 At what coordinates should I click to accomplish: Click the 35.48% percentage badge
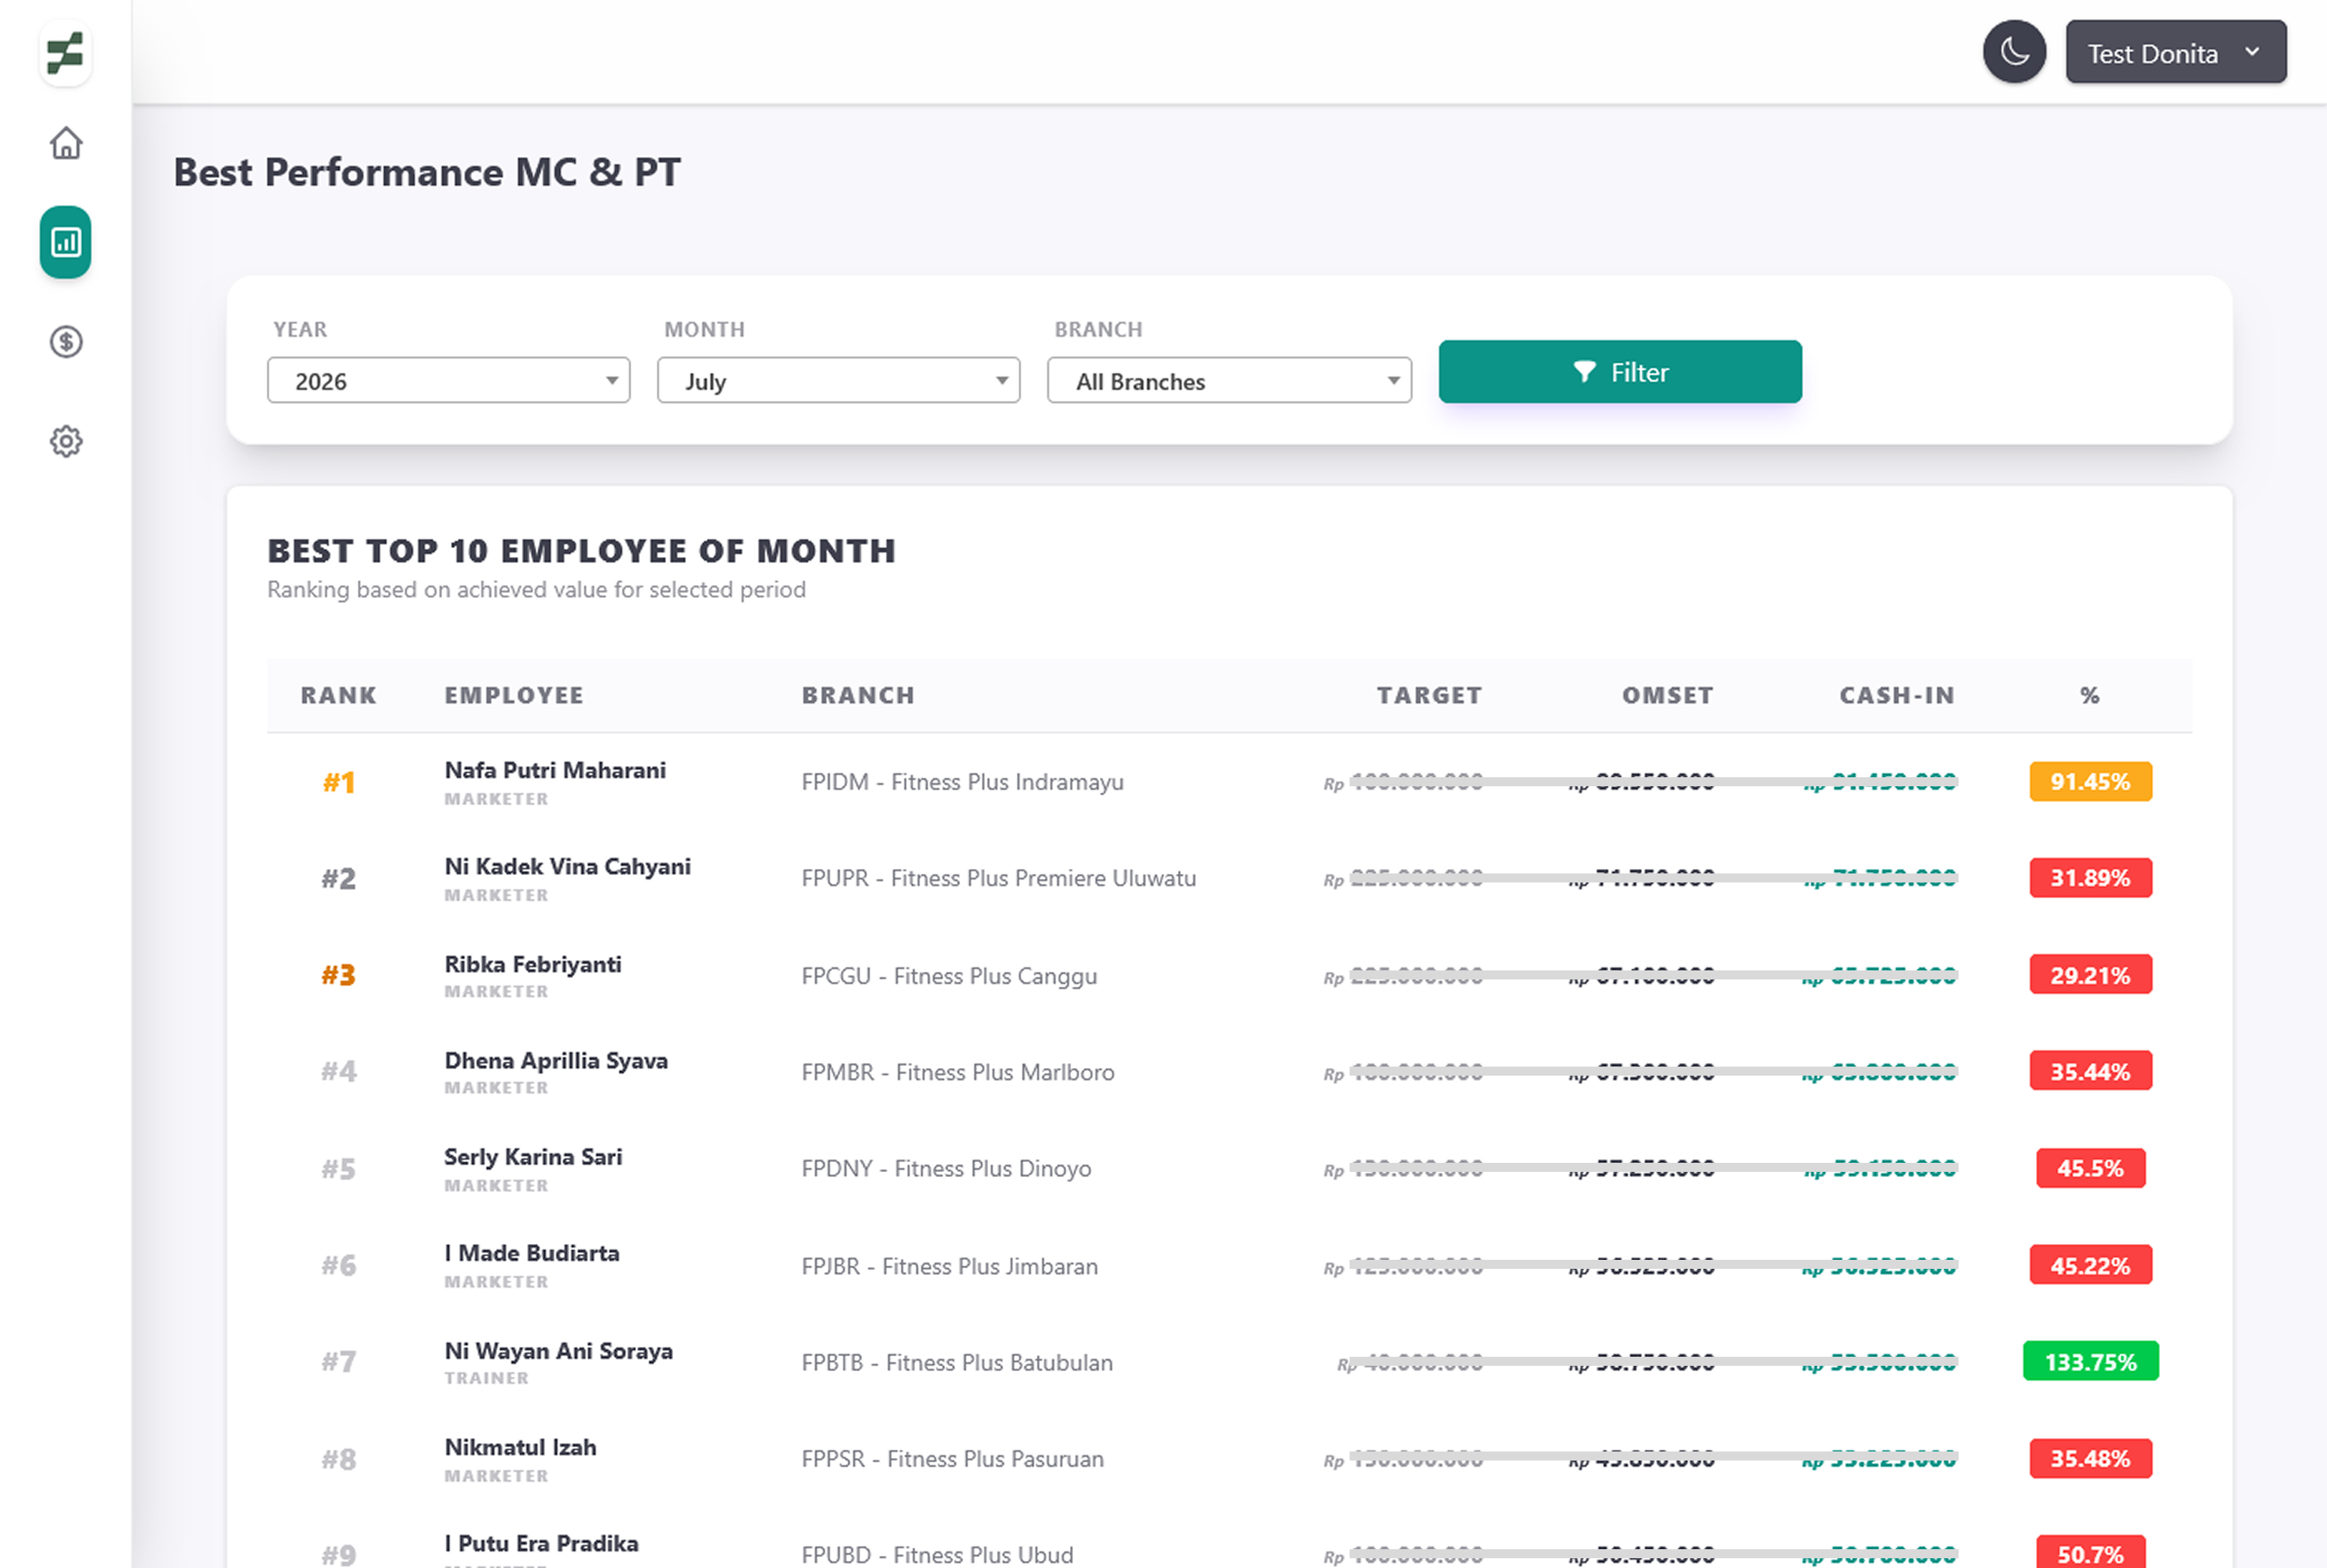tap(2090, 1458)
